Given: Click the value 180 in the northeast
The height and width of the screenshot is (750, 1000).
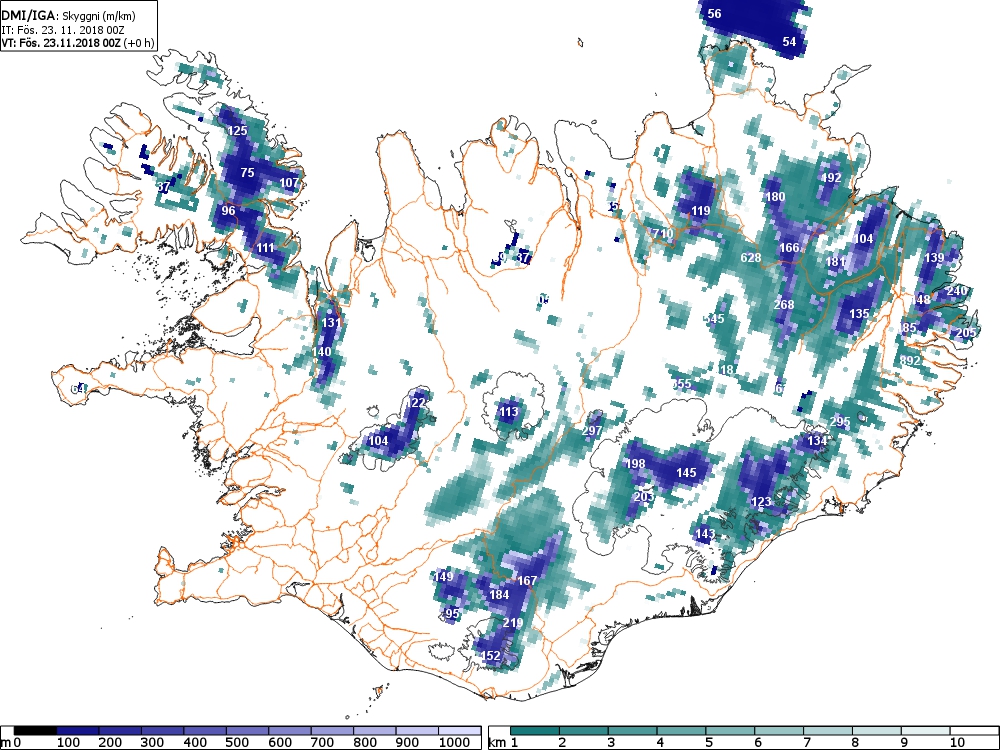Looking at the screenshot, I should pos(775,196).
